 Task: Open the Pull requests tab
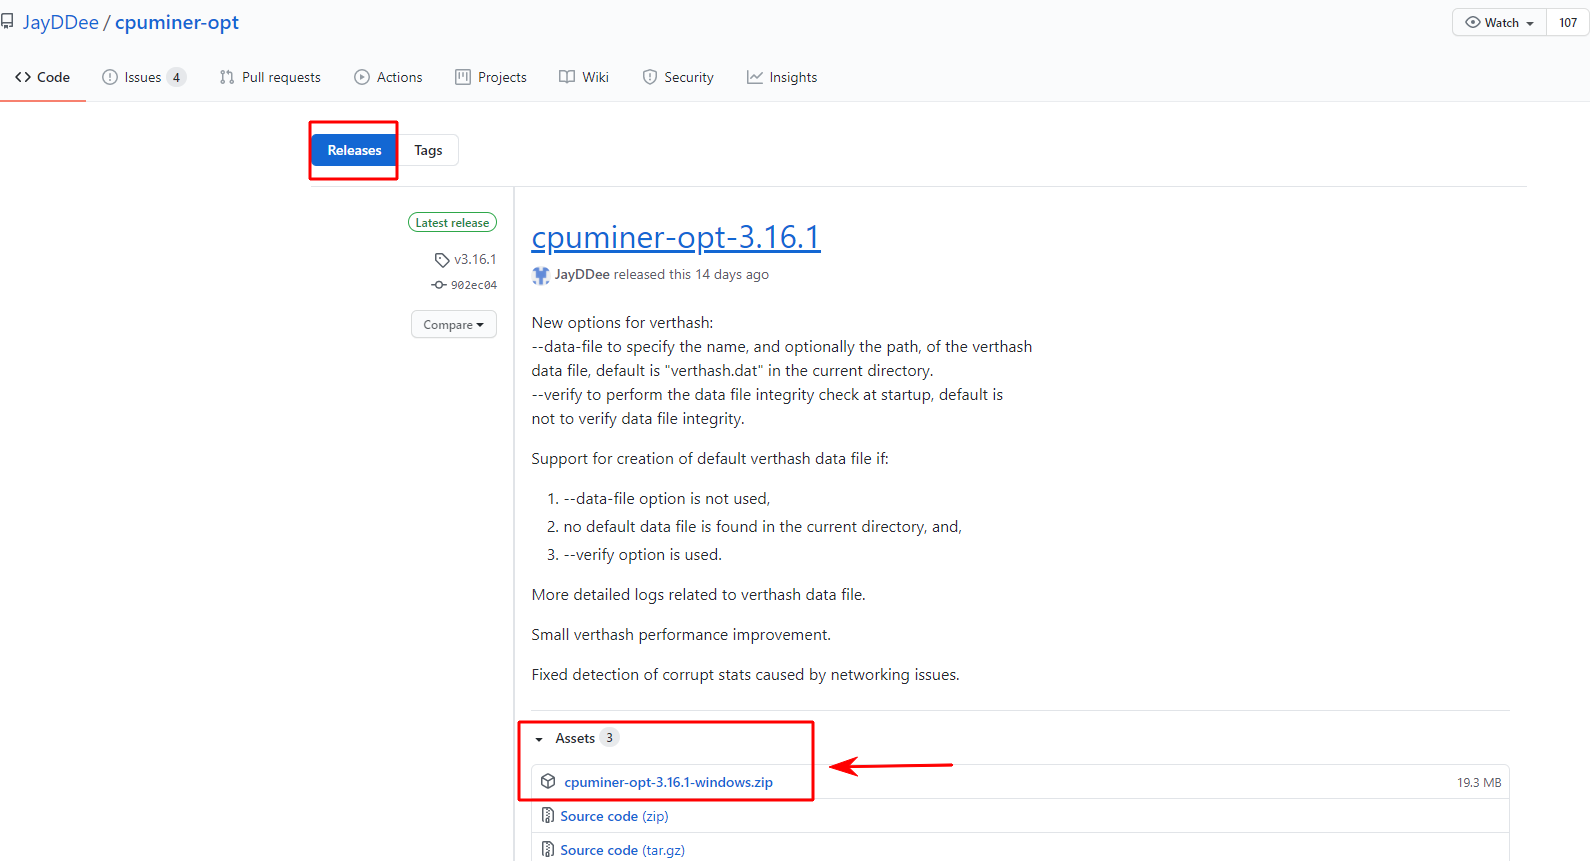point(270,77)
